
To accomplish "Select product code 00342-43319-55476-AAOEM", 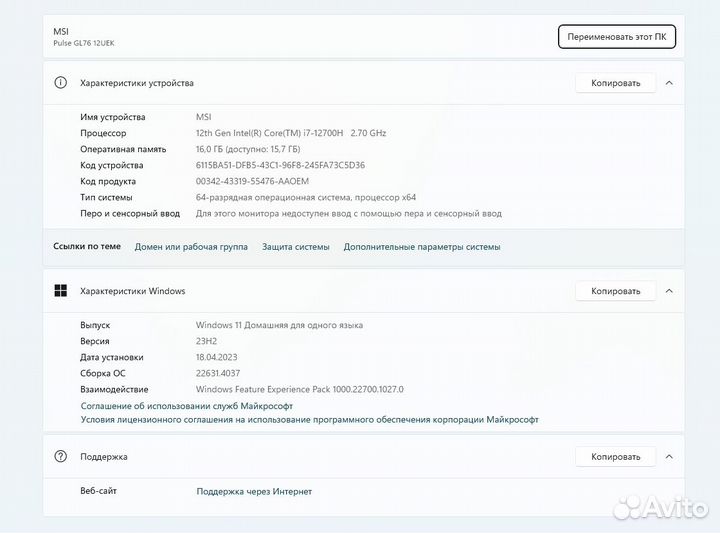I will click(252, 181).
